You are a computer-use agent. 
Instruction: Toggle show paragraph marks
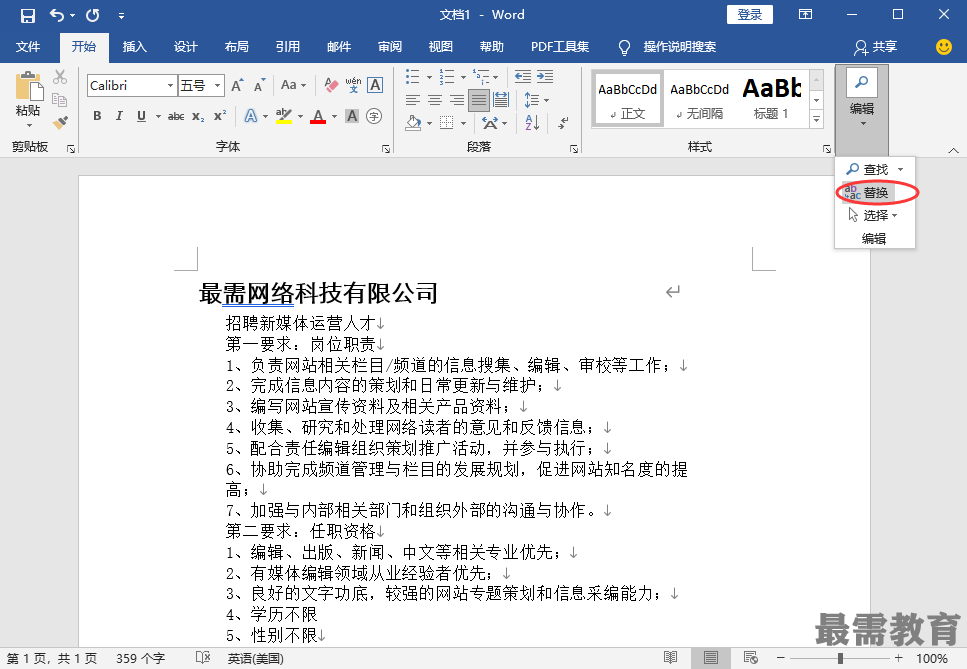pos(562,123)
